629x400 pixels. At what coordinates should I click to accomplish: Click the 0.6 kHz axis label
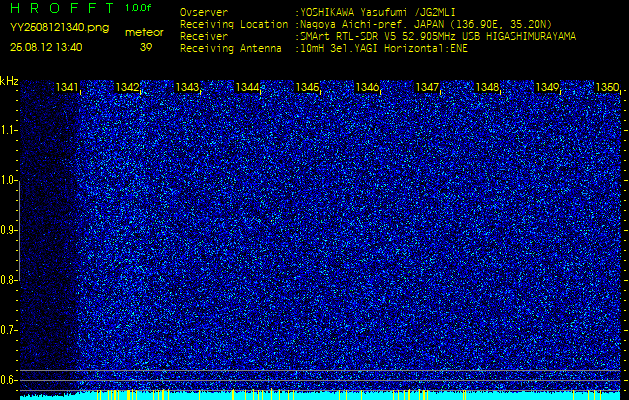coord(8,380)
